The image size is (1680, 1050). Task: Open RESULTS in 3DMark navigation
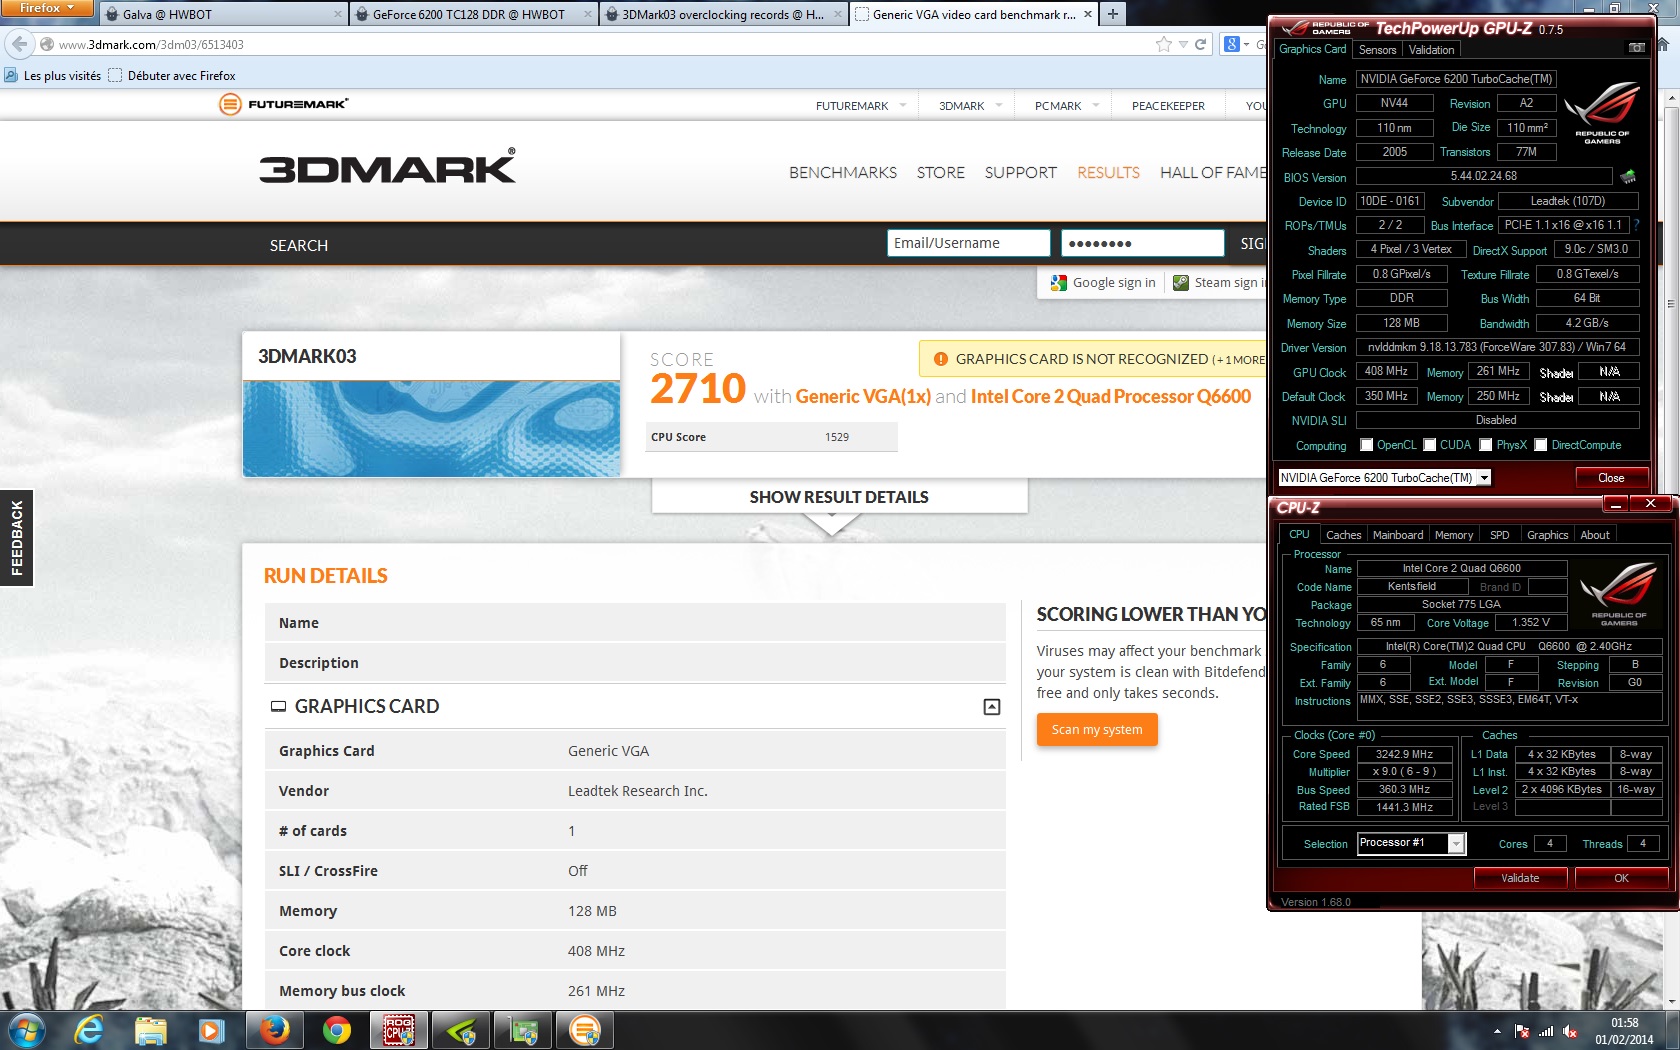click(1108, 172)
